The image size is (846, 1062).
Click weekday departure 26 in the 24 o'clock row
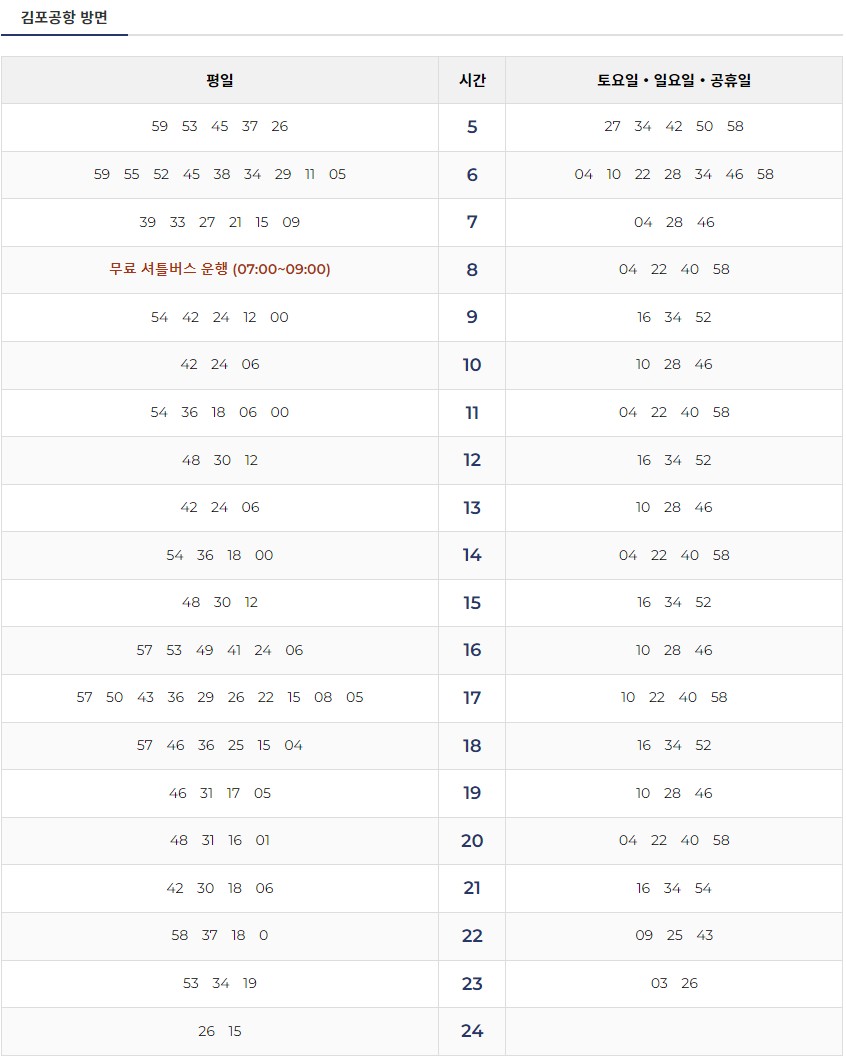(204, 1031)
